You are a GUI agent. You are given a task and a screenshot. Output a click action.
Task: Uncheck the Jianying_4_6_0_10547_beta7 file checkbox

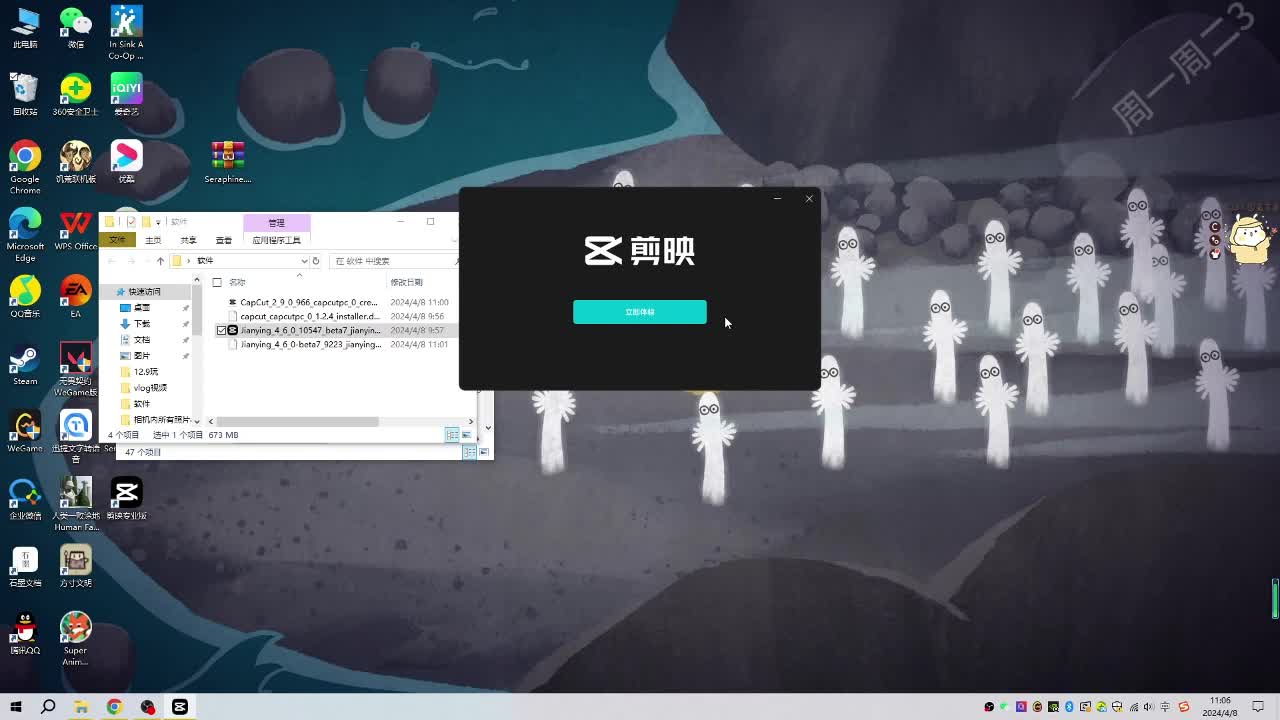pyautogui.click(x=222, y=330)
